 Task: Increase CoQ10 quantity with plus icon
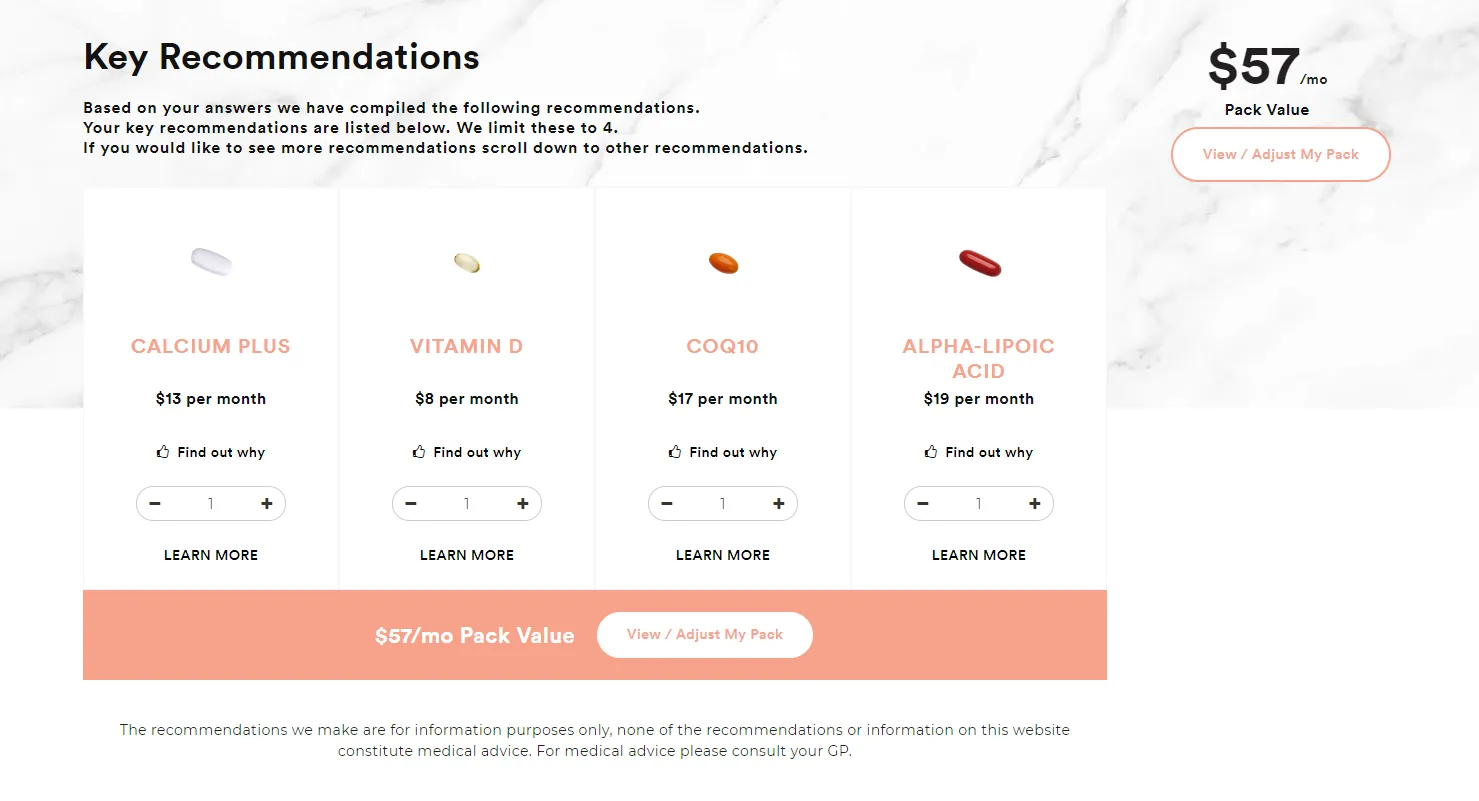pos(779,504)
